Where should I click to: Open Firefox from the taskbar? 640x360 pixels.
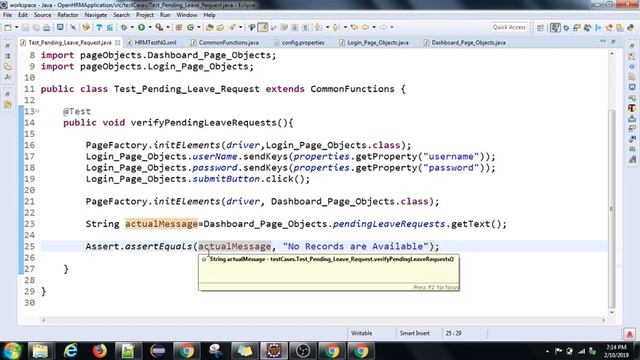(99, 351)
